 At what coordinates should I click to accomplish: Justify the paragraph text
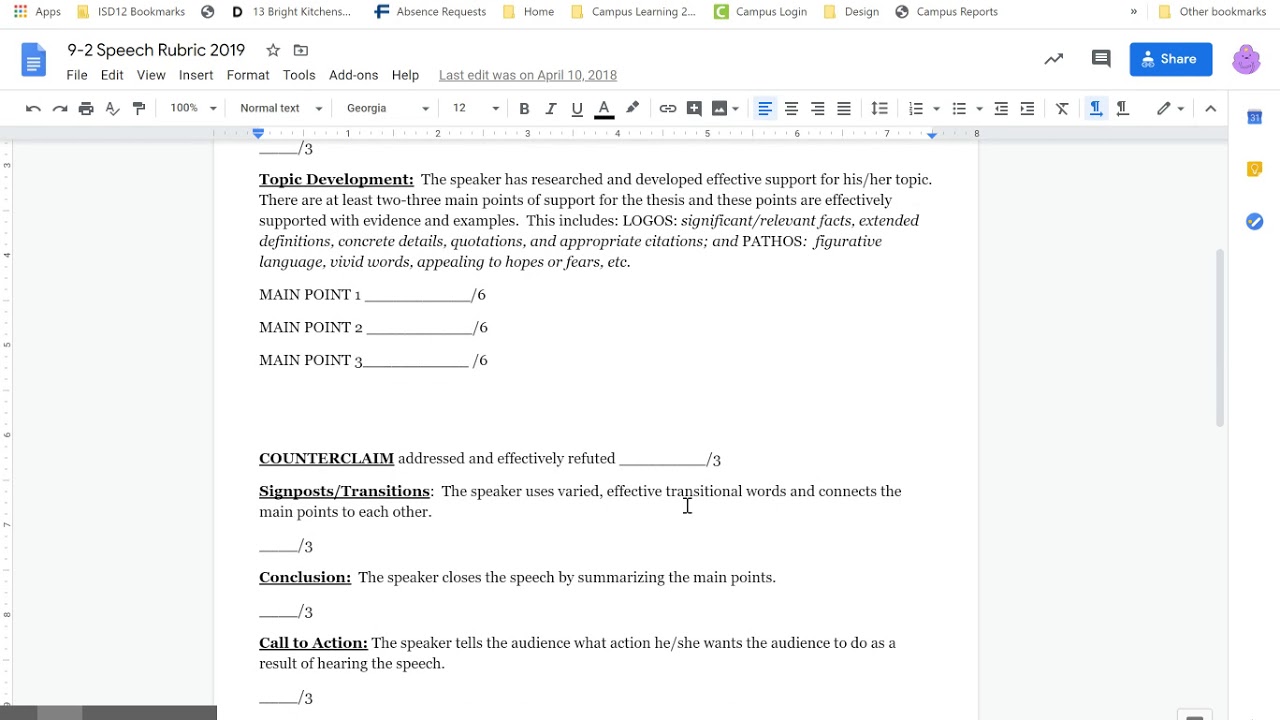[x=844, y=108]
